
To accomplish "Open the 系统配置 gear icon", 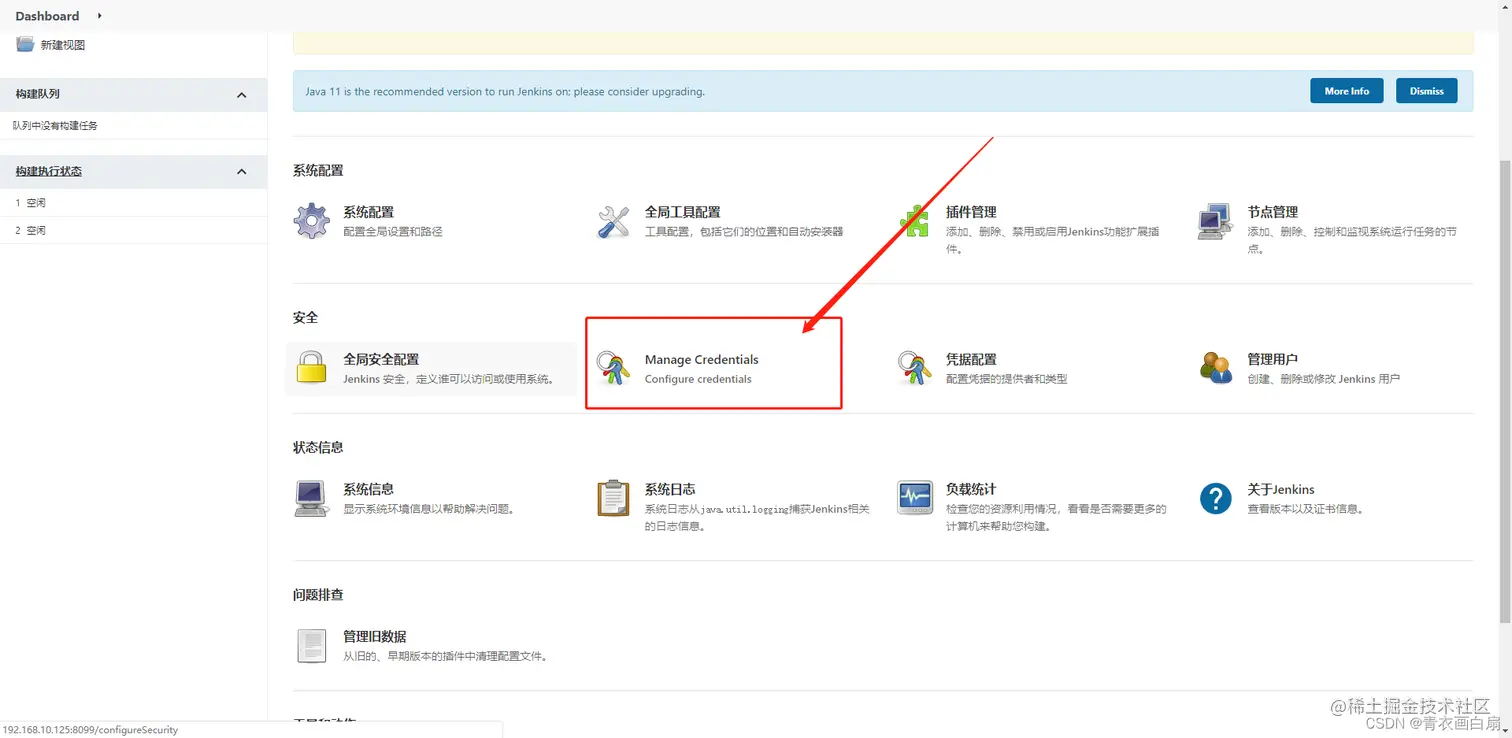I will tap(312, 221).
